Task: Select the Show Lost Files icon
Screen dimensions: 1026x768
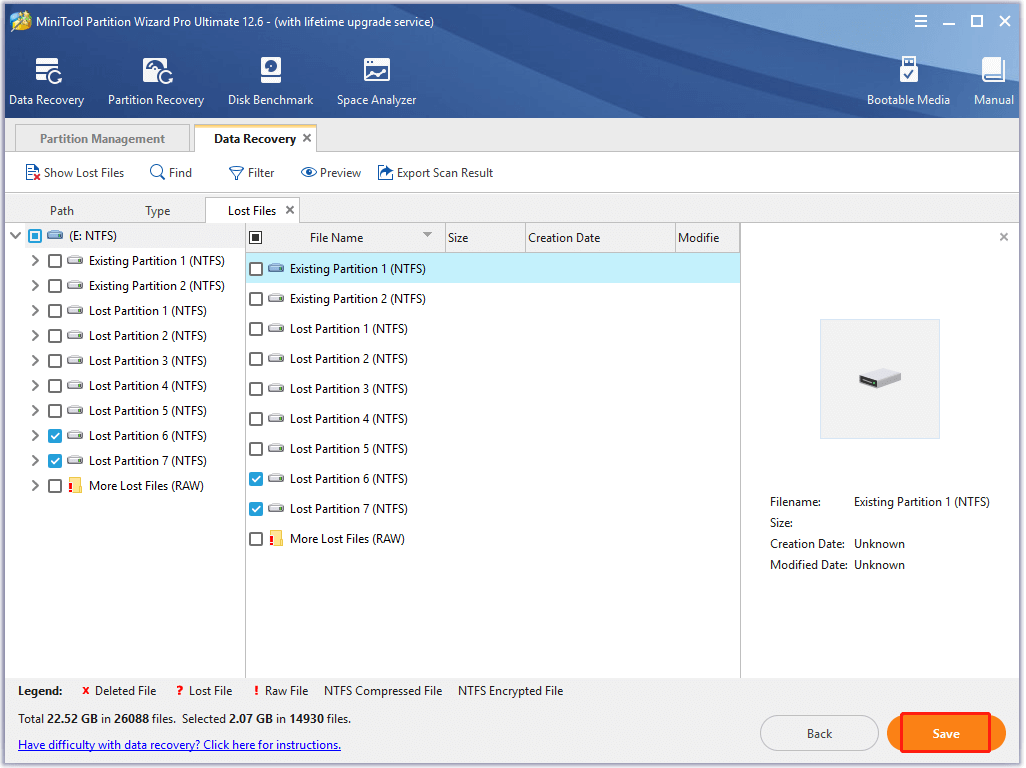Action: pos(32,173)
